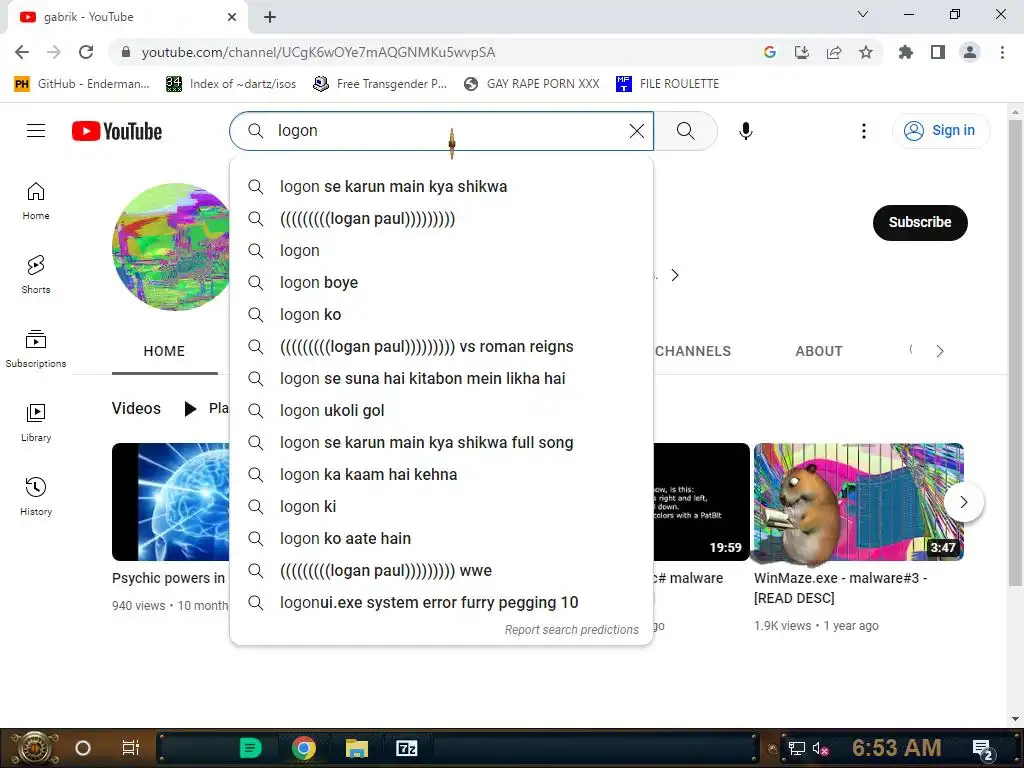Click 'Report search predictions' link

click(x=571, y=630)
